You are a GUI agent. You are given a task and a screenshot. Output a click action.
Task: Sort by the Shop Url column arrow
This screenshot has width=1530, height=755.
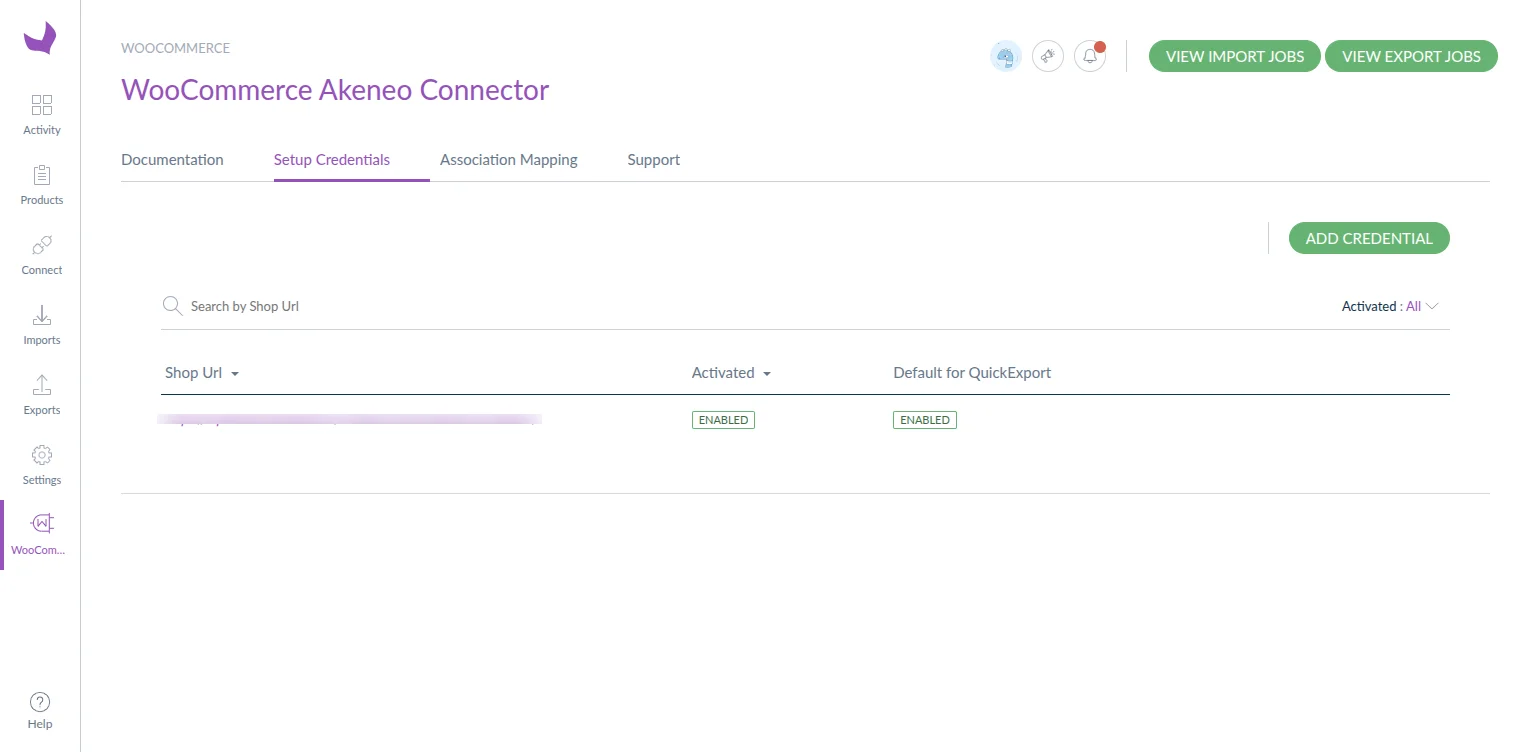point(235,373)
